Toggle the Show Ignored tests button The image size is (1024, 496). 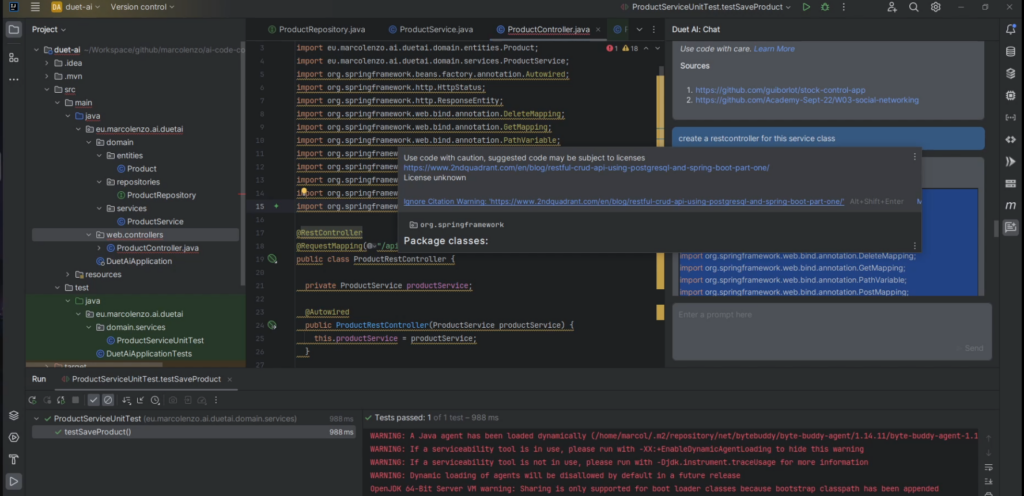click(x=108, y=399)
